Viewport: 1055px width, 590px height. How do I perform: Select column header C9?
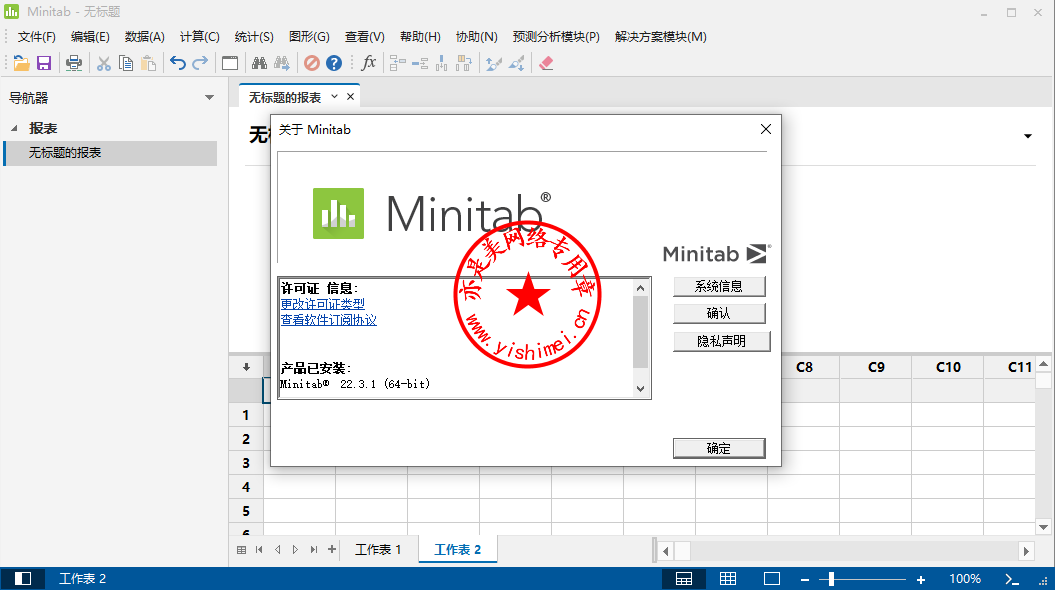click(x=876, y=367)
